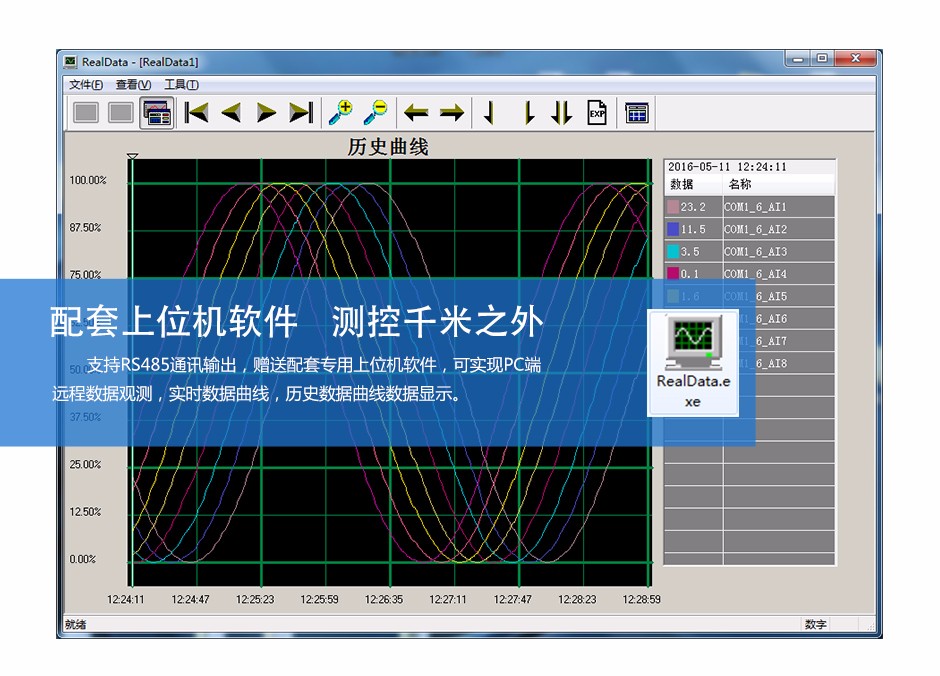Click the triangle cursor marker above chart

click(131, 157)
